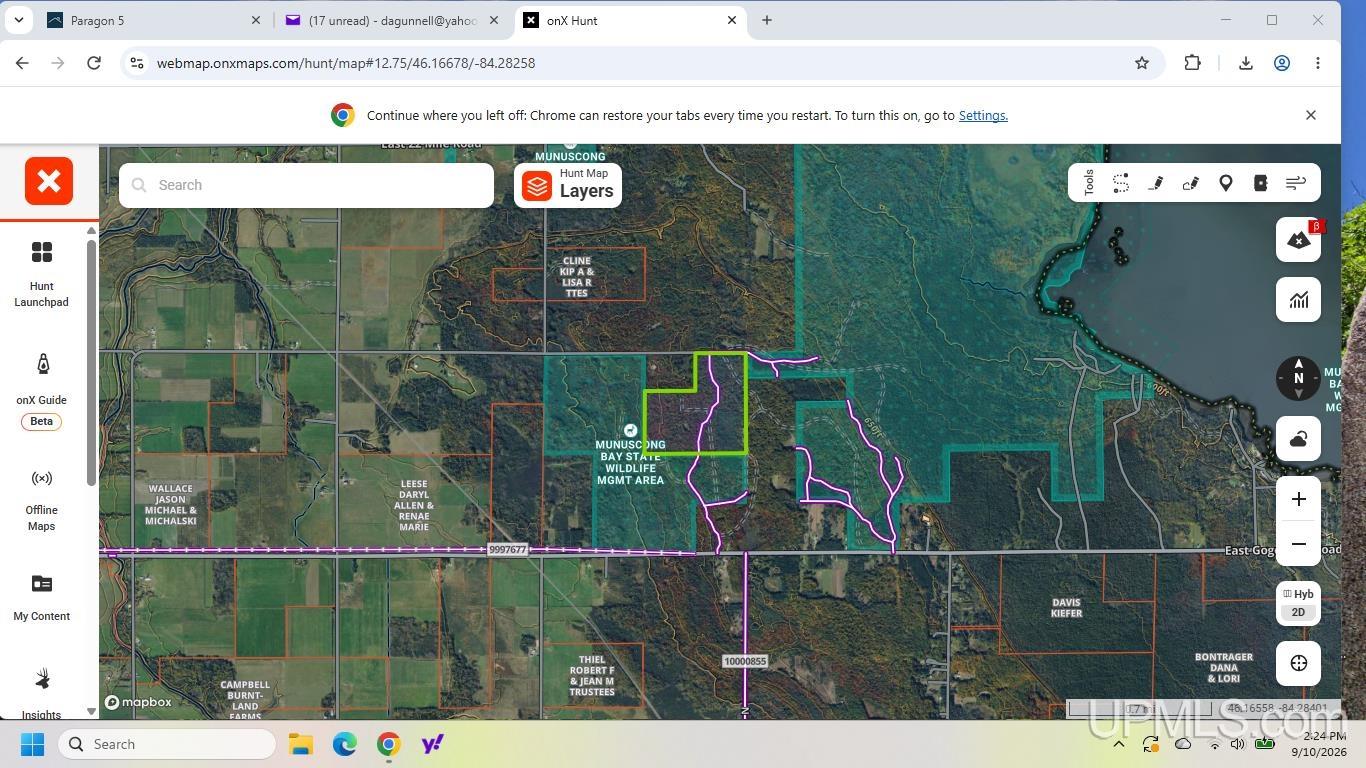Viewport: 1366px width, 768px height.
Task: Center map on my location
Action: [x=1298, y=663]
